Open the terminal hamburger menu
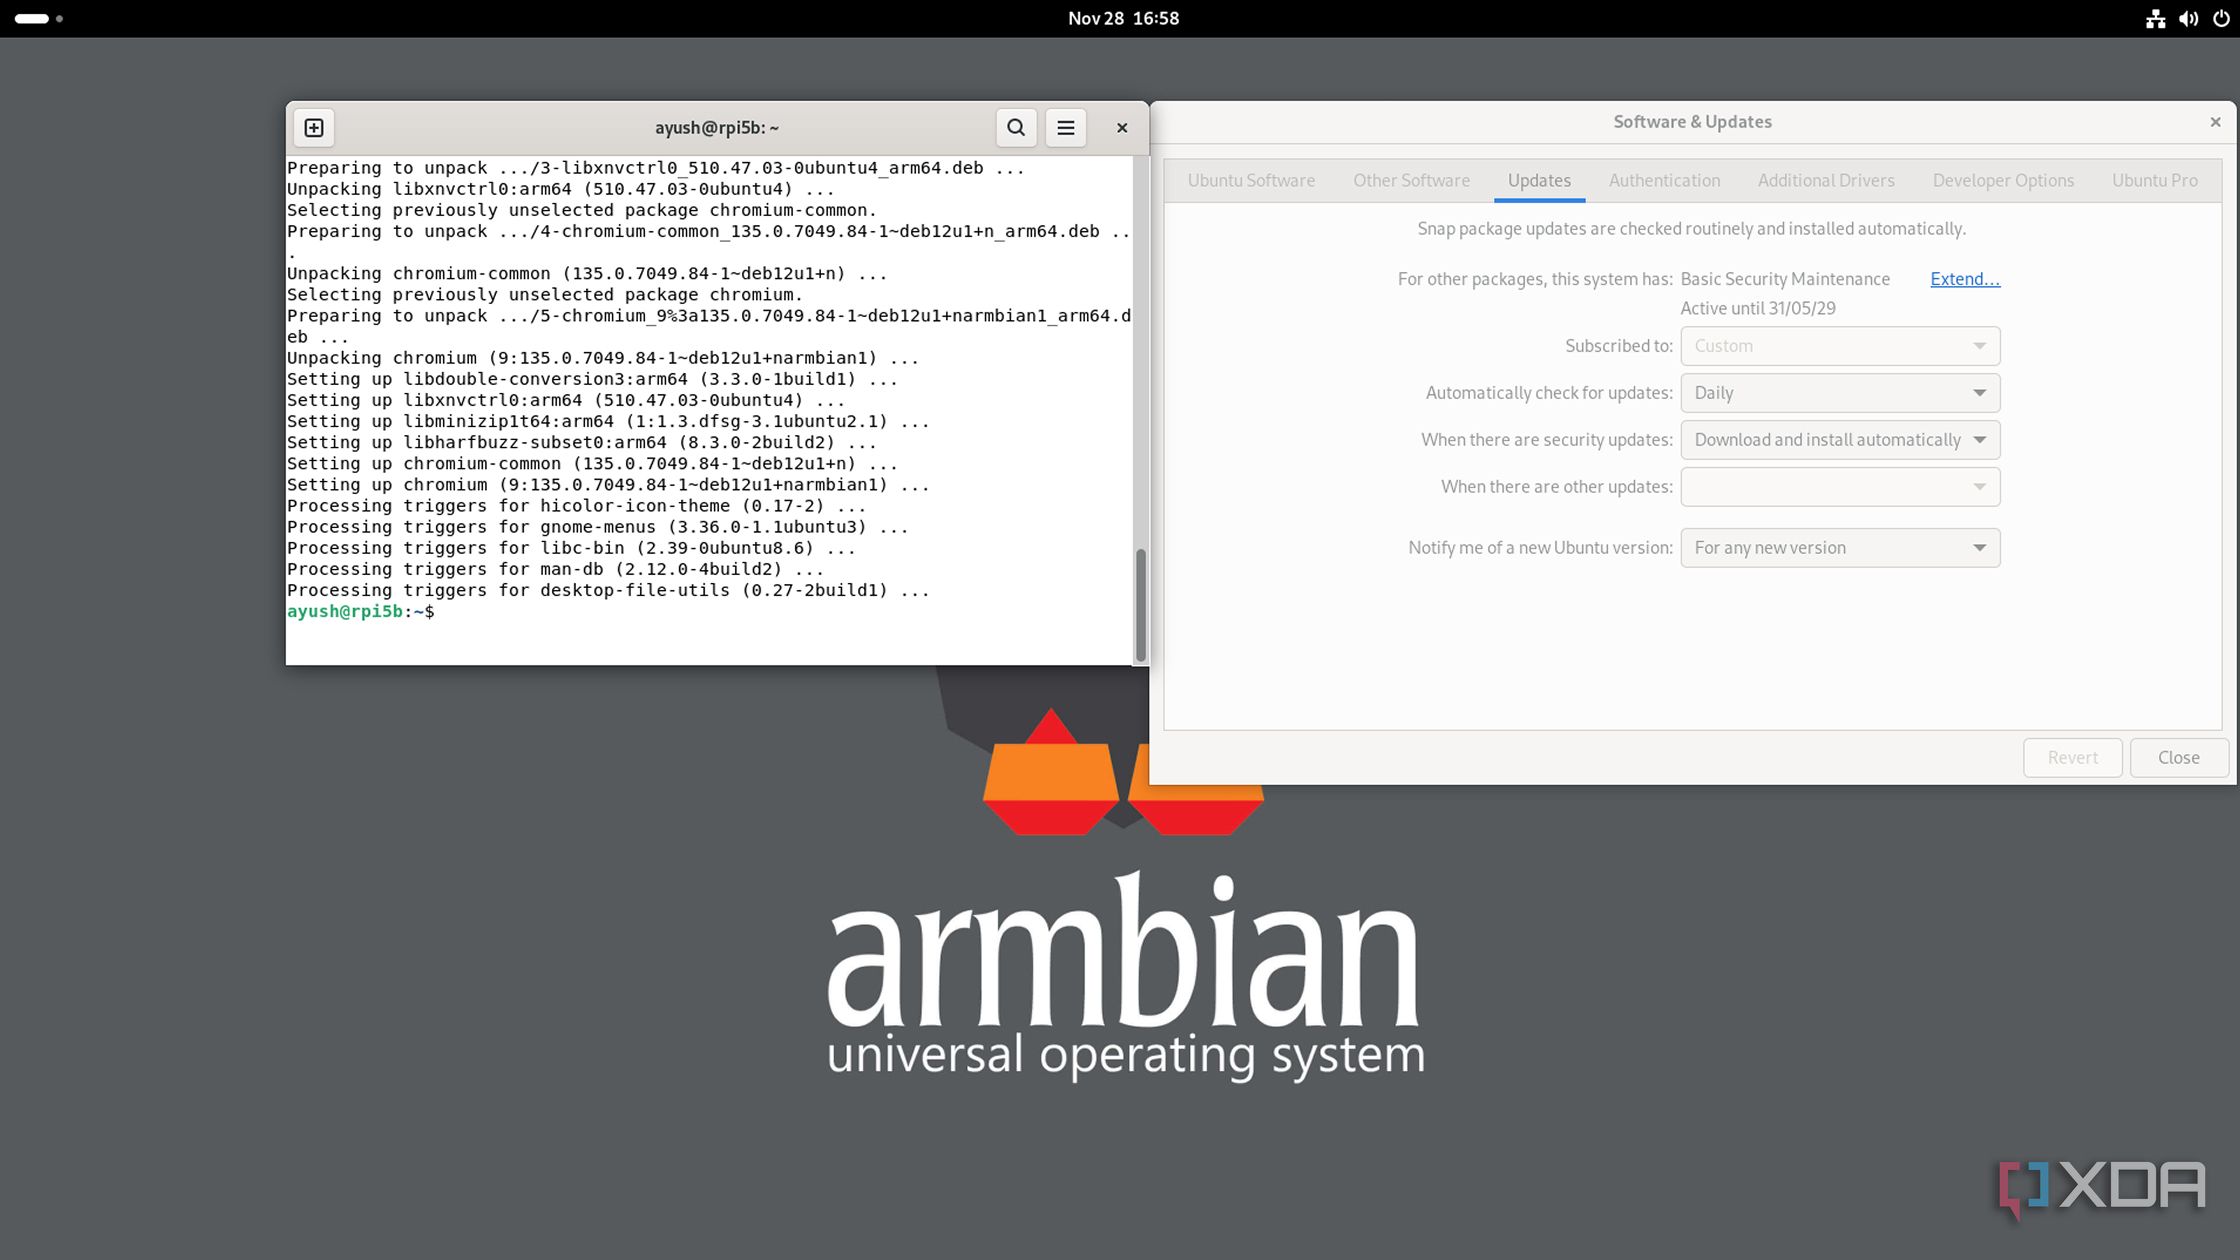 (1066, 128)
